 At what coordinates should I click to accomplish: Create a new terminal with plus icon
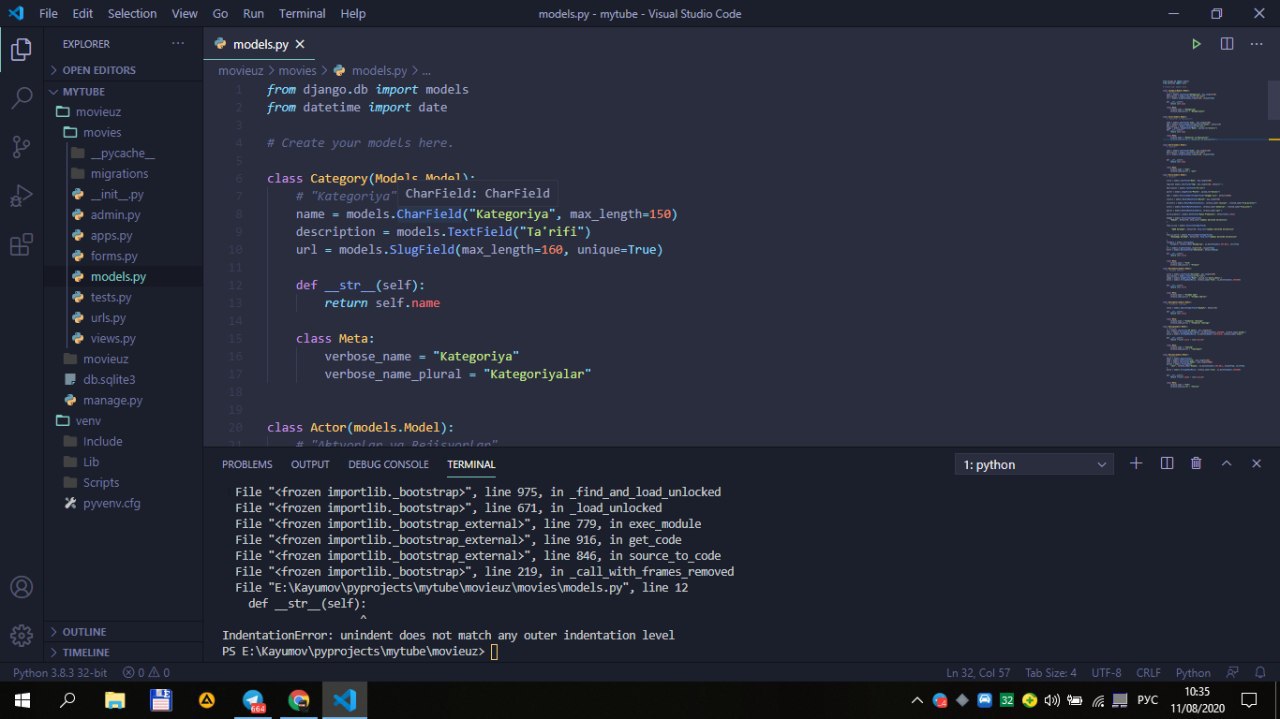tap(1136, 463)
